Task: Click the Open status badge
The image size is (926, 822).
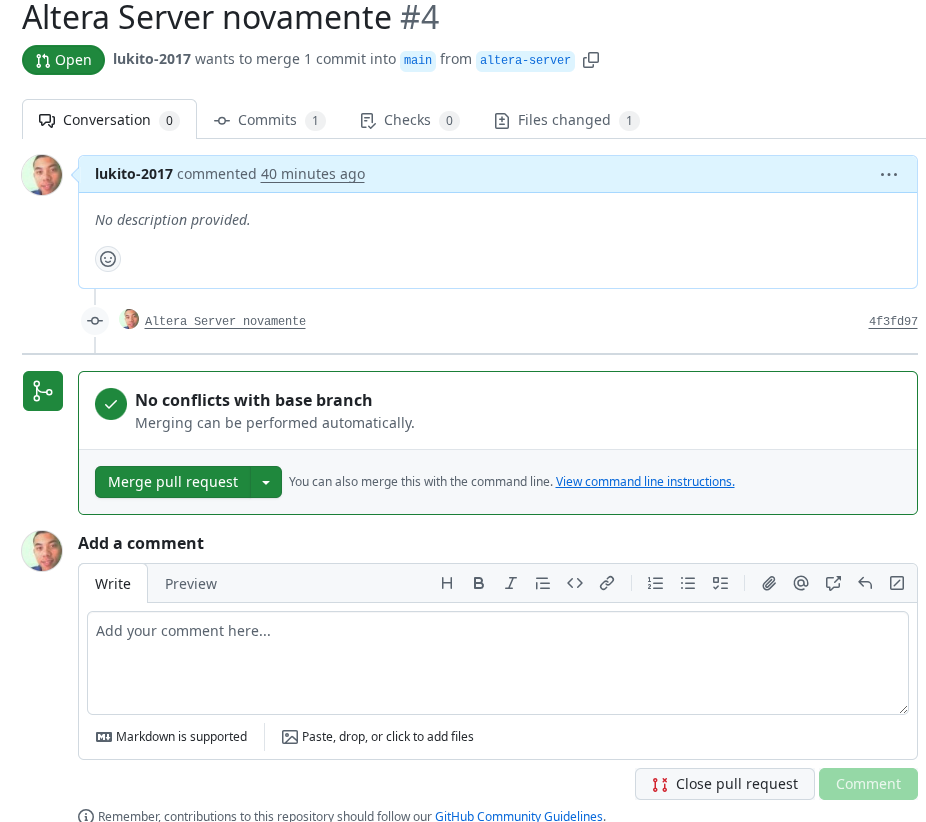Action: [63, 60]
